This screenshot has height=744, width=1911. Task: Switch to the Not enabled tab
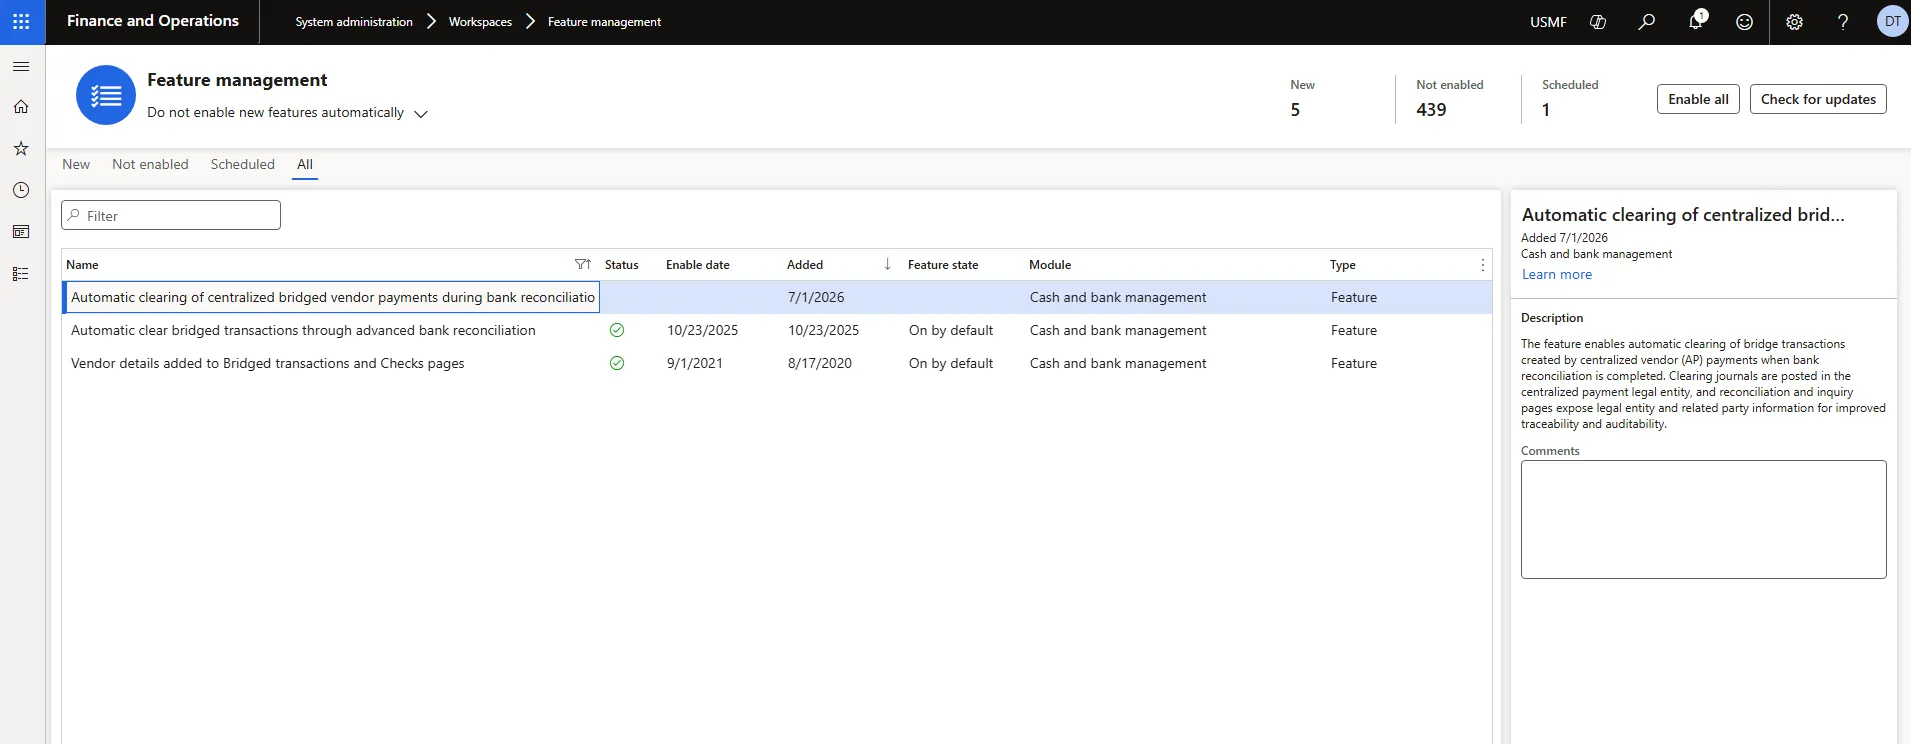150,165
